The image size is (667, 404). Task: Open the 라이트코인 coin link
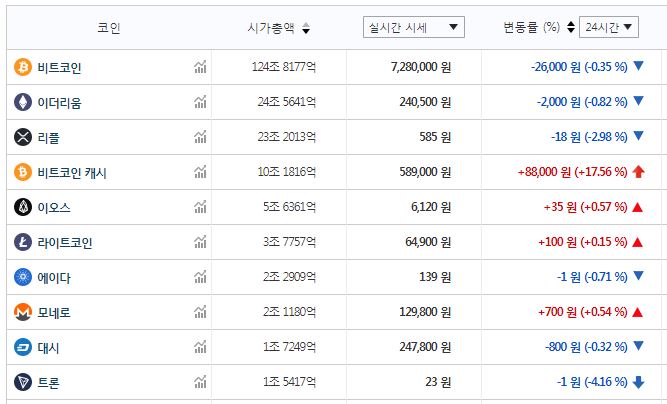pyautogui.click(x=65, y=242)
